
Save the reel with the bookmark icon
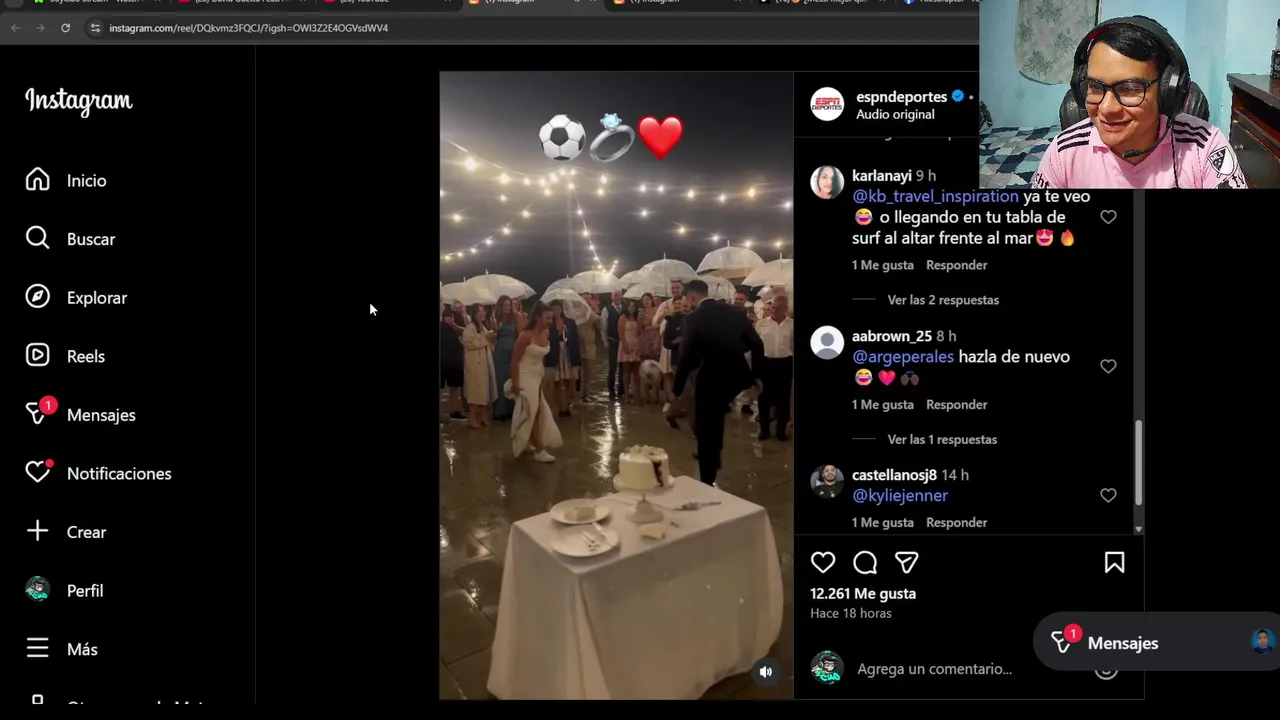point(1114,563)
